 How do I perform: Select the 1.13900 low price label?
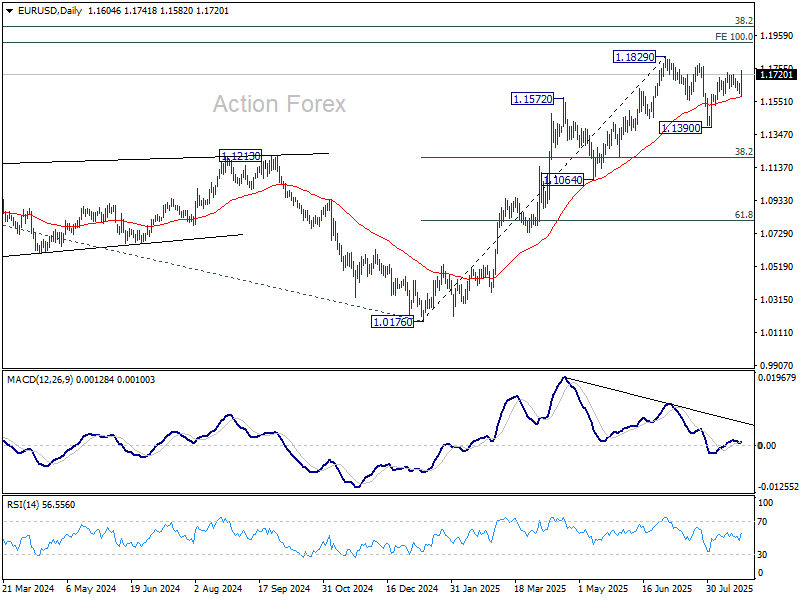682,128
